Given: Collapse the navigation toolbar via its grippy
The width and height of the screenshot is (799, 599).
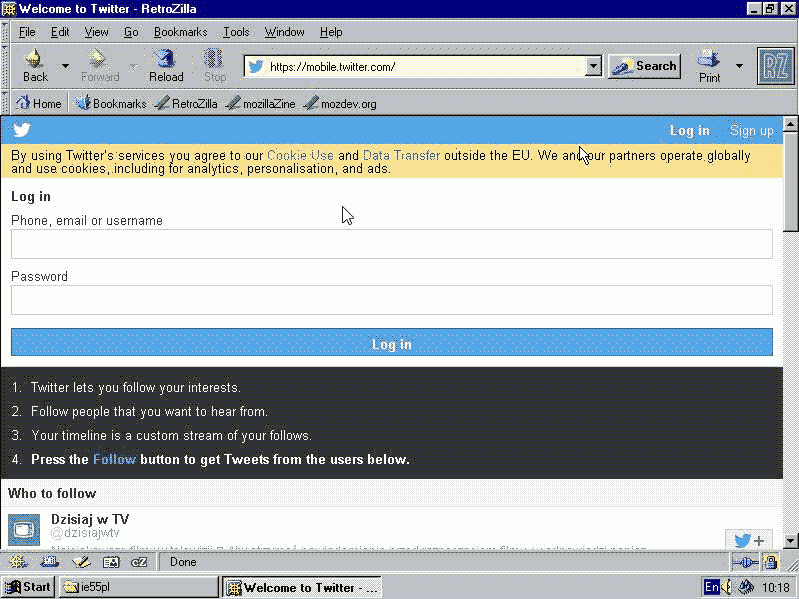Looking at the screenshot, I should pyautogui.click(x=5, y=66).
